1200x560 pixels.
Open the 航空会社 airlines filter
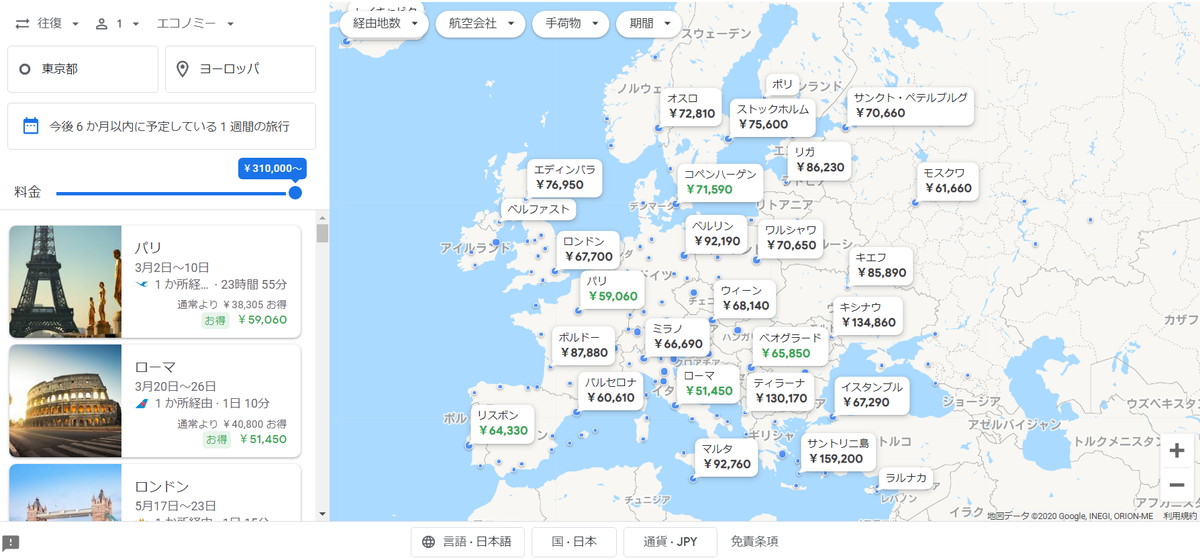[481, 23]
